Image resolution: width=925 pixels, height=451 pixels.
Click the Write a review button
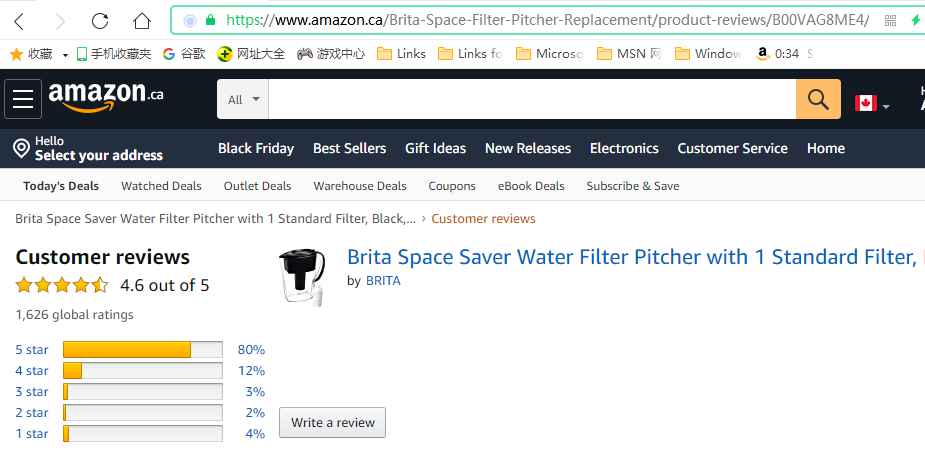coord(332,422)
